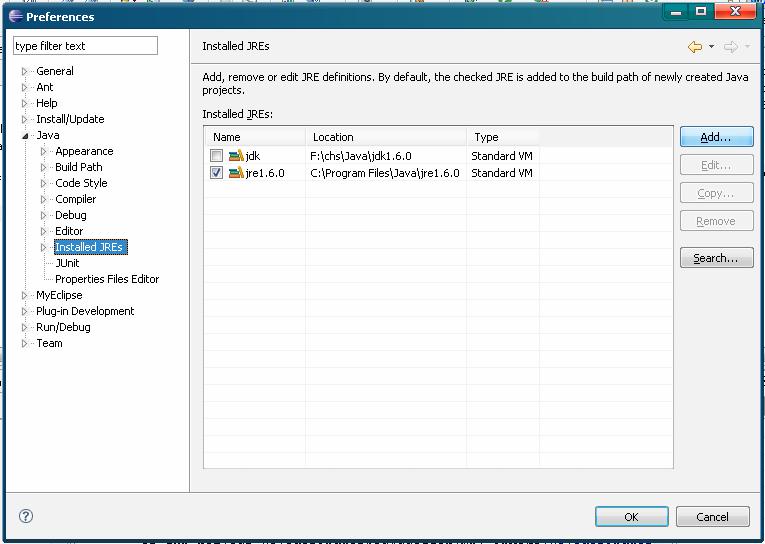Open Editor preferences under Java
The width and height of the screenshot is (765, 544).
pos(69,231)
